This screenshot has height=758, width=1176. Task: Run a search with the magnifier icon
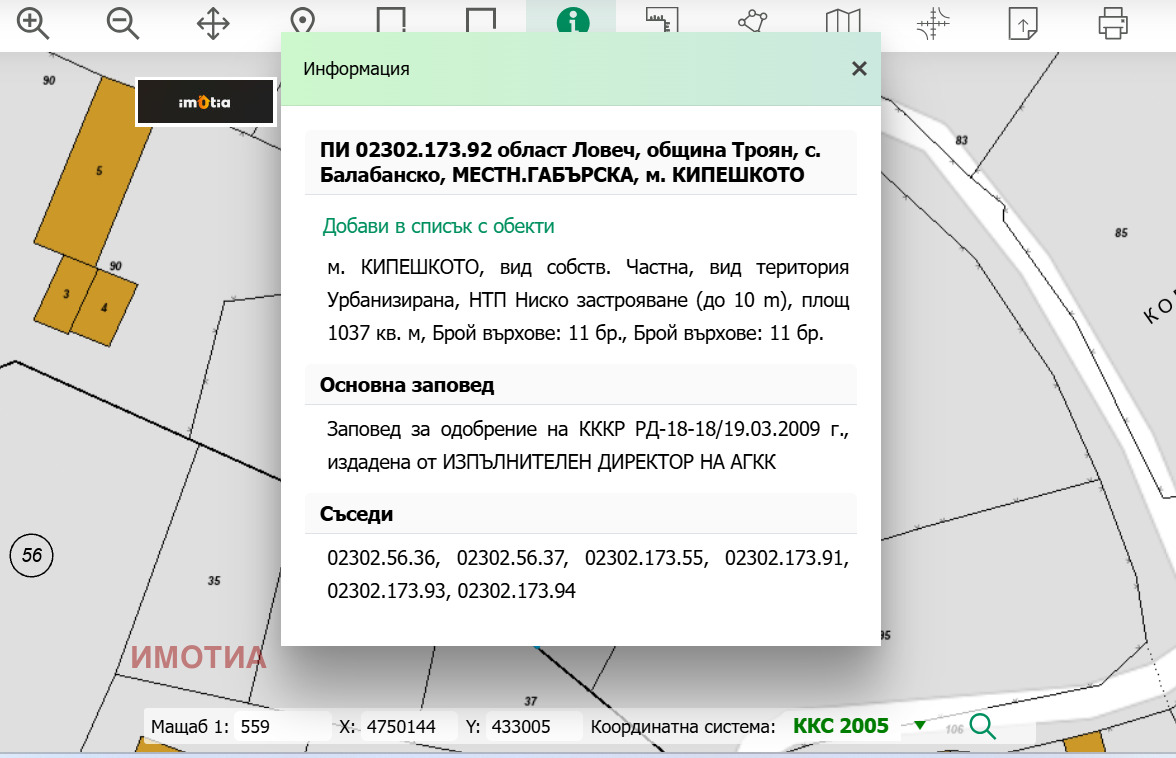point(981,726)
